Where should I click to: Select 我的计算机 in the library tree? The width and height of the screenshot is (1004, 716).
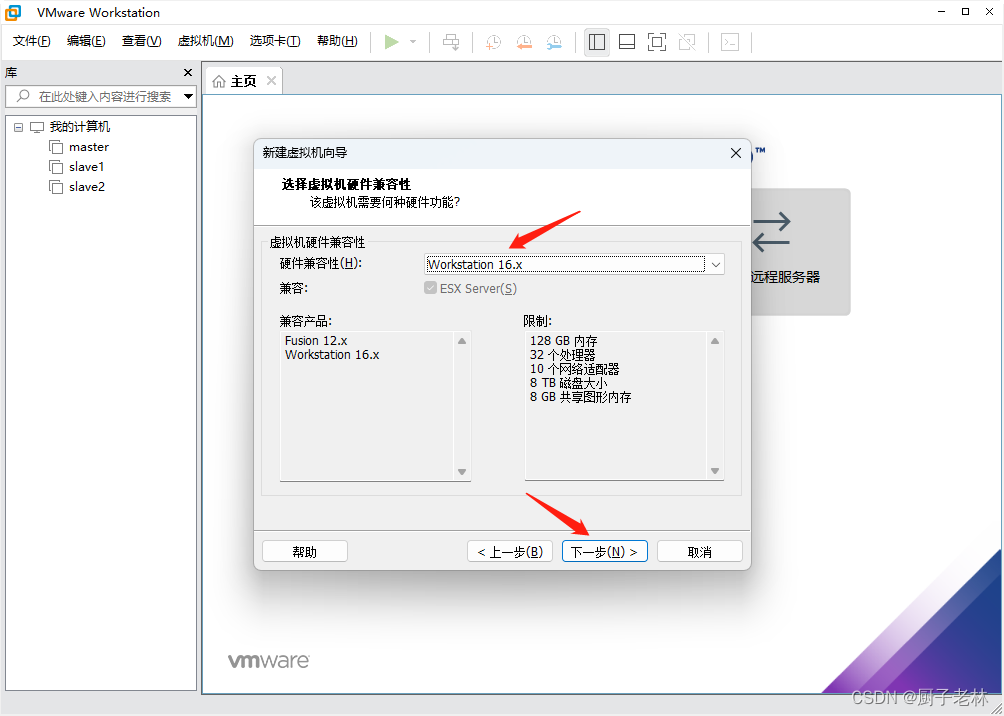(x=80, y=127)
